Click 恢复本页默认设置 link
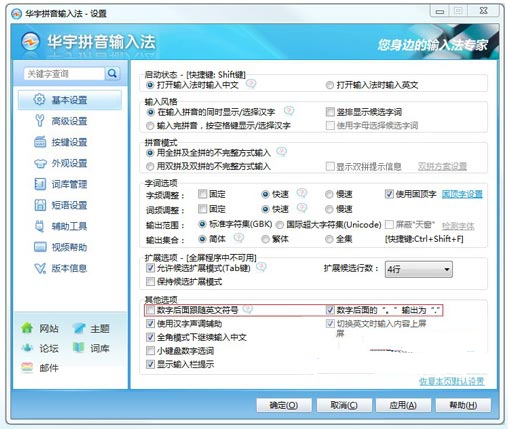Screen dimensions: 508x429 (452, 381)
